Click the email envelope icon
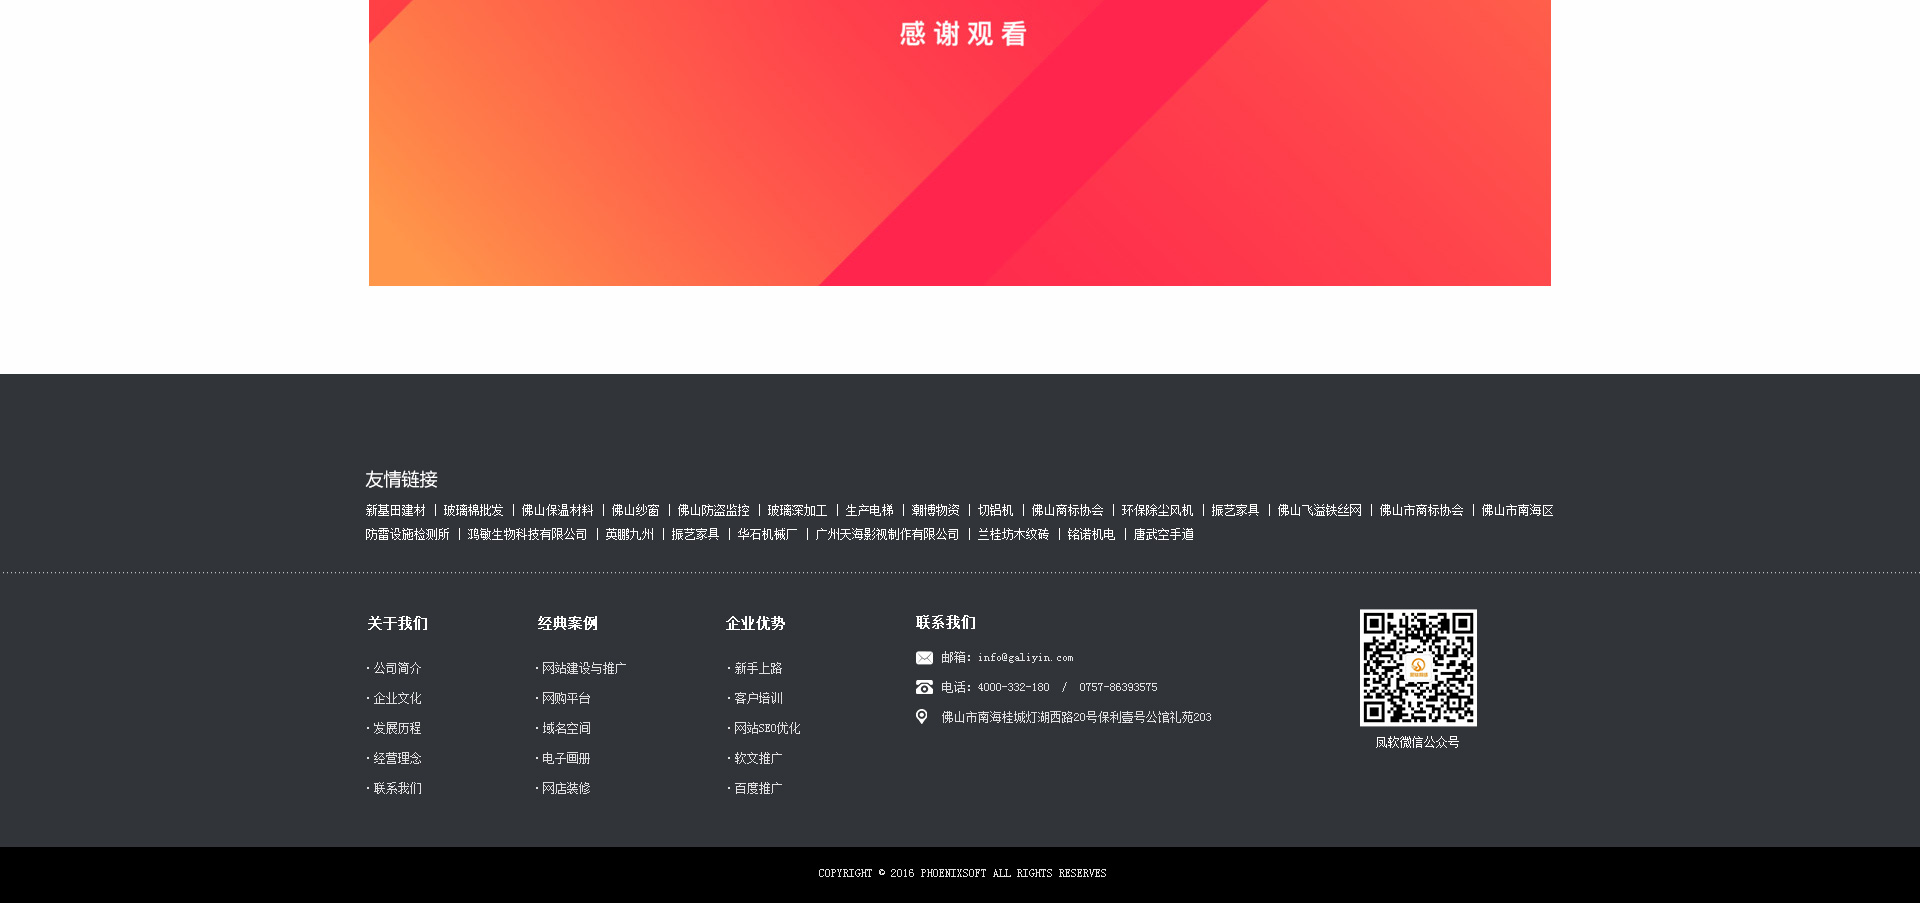 [x=924, y=658]
